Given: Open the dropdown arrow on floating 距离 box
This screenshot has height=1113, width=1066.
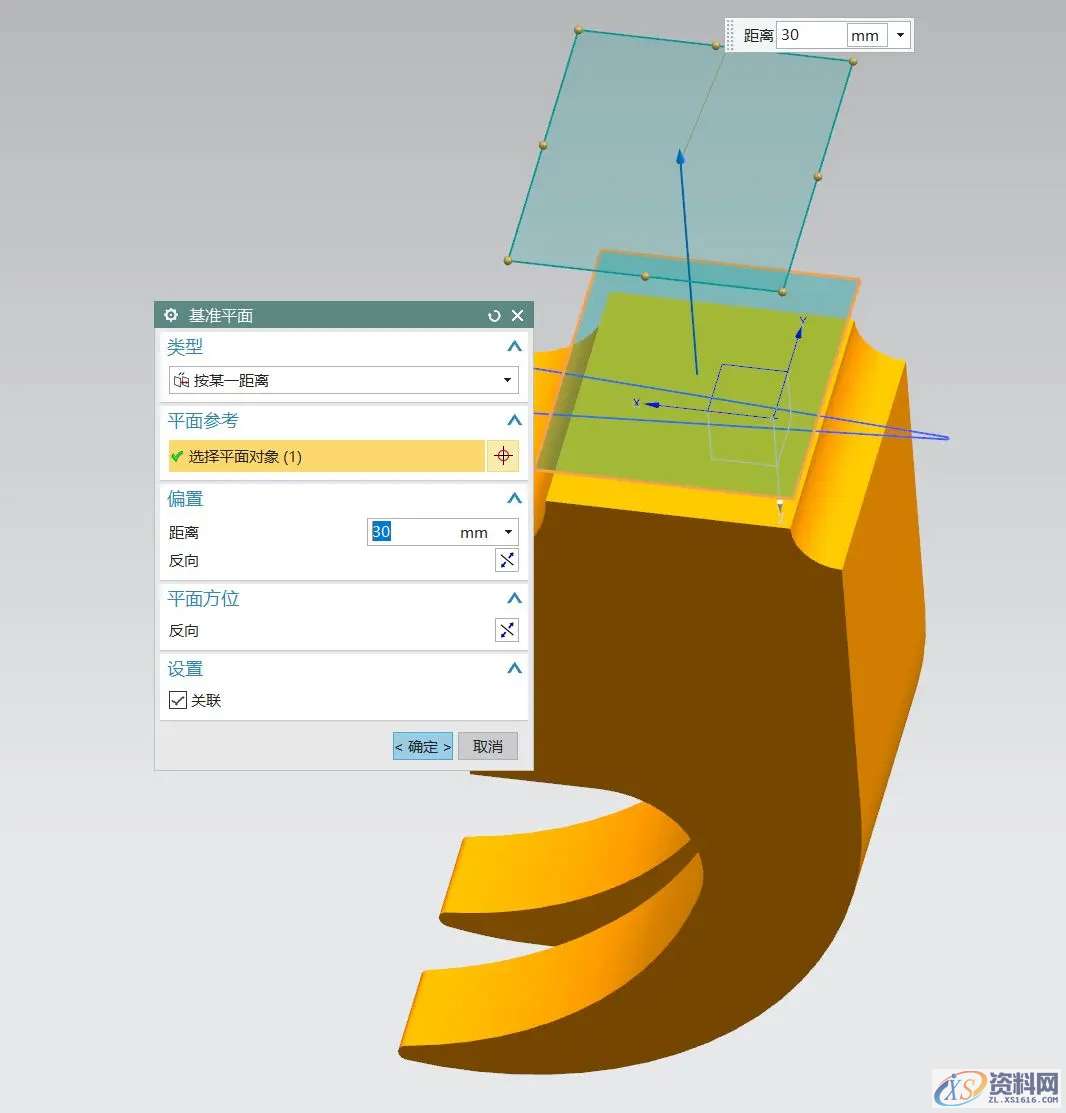Looking at the screenshot, I should [900, 35].
